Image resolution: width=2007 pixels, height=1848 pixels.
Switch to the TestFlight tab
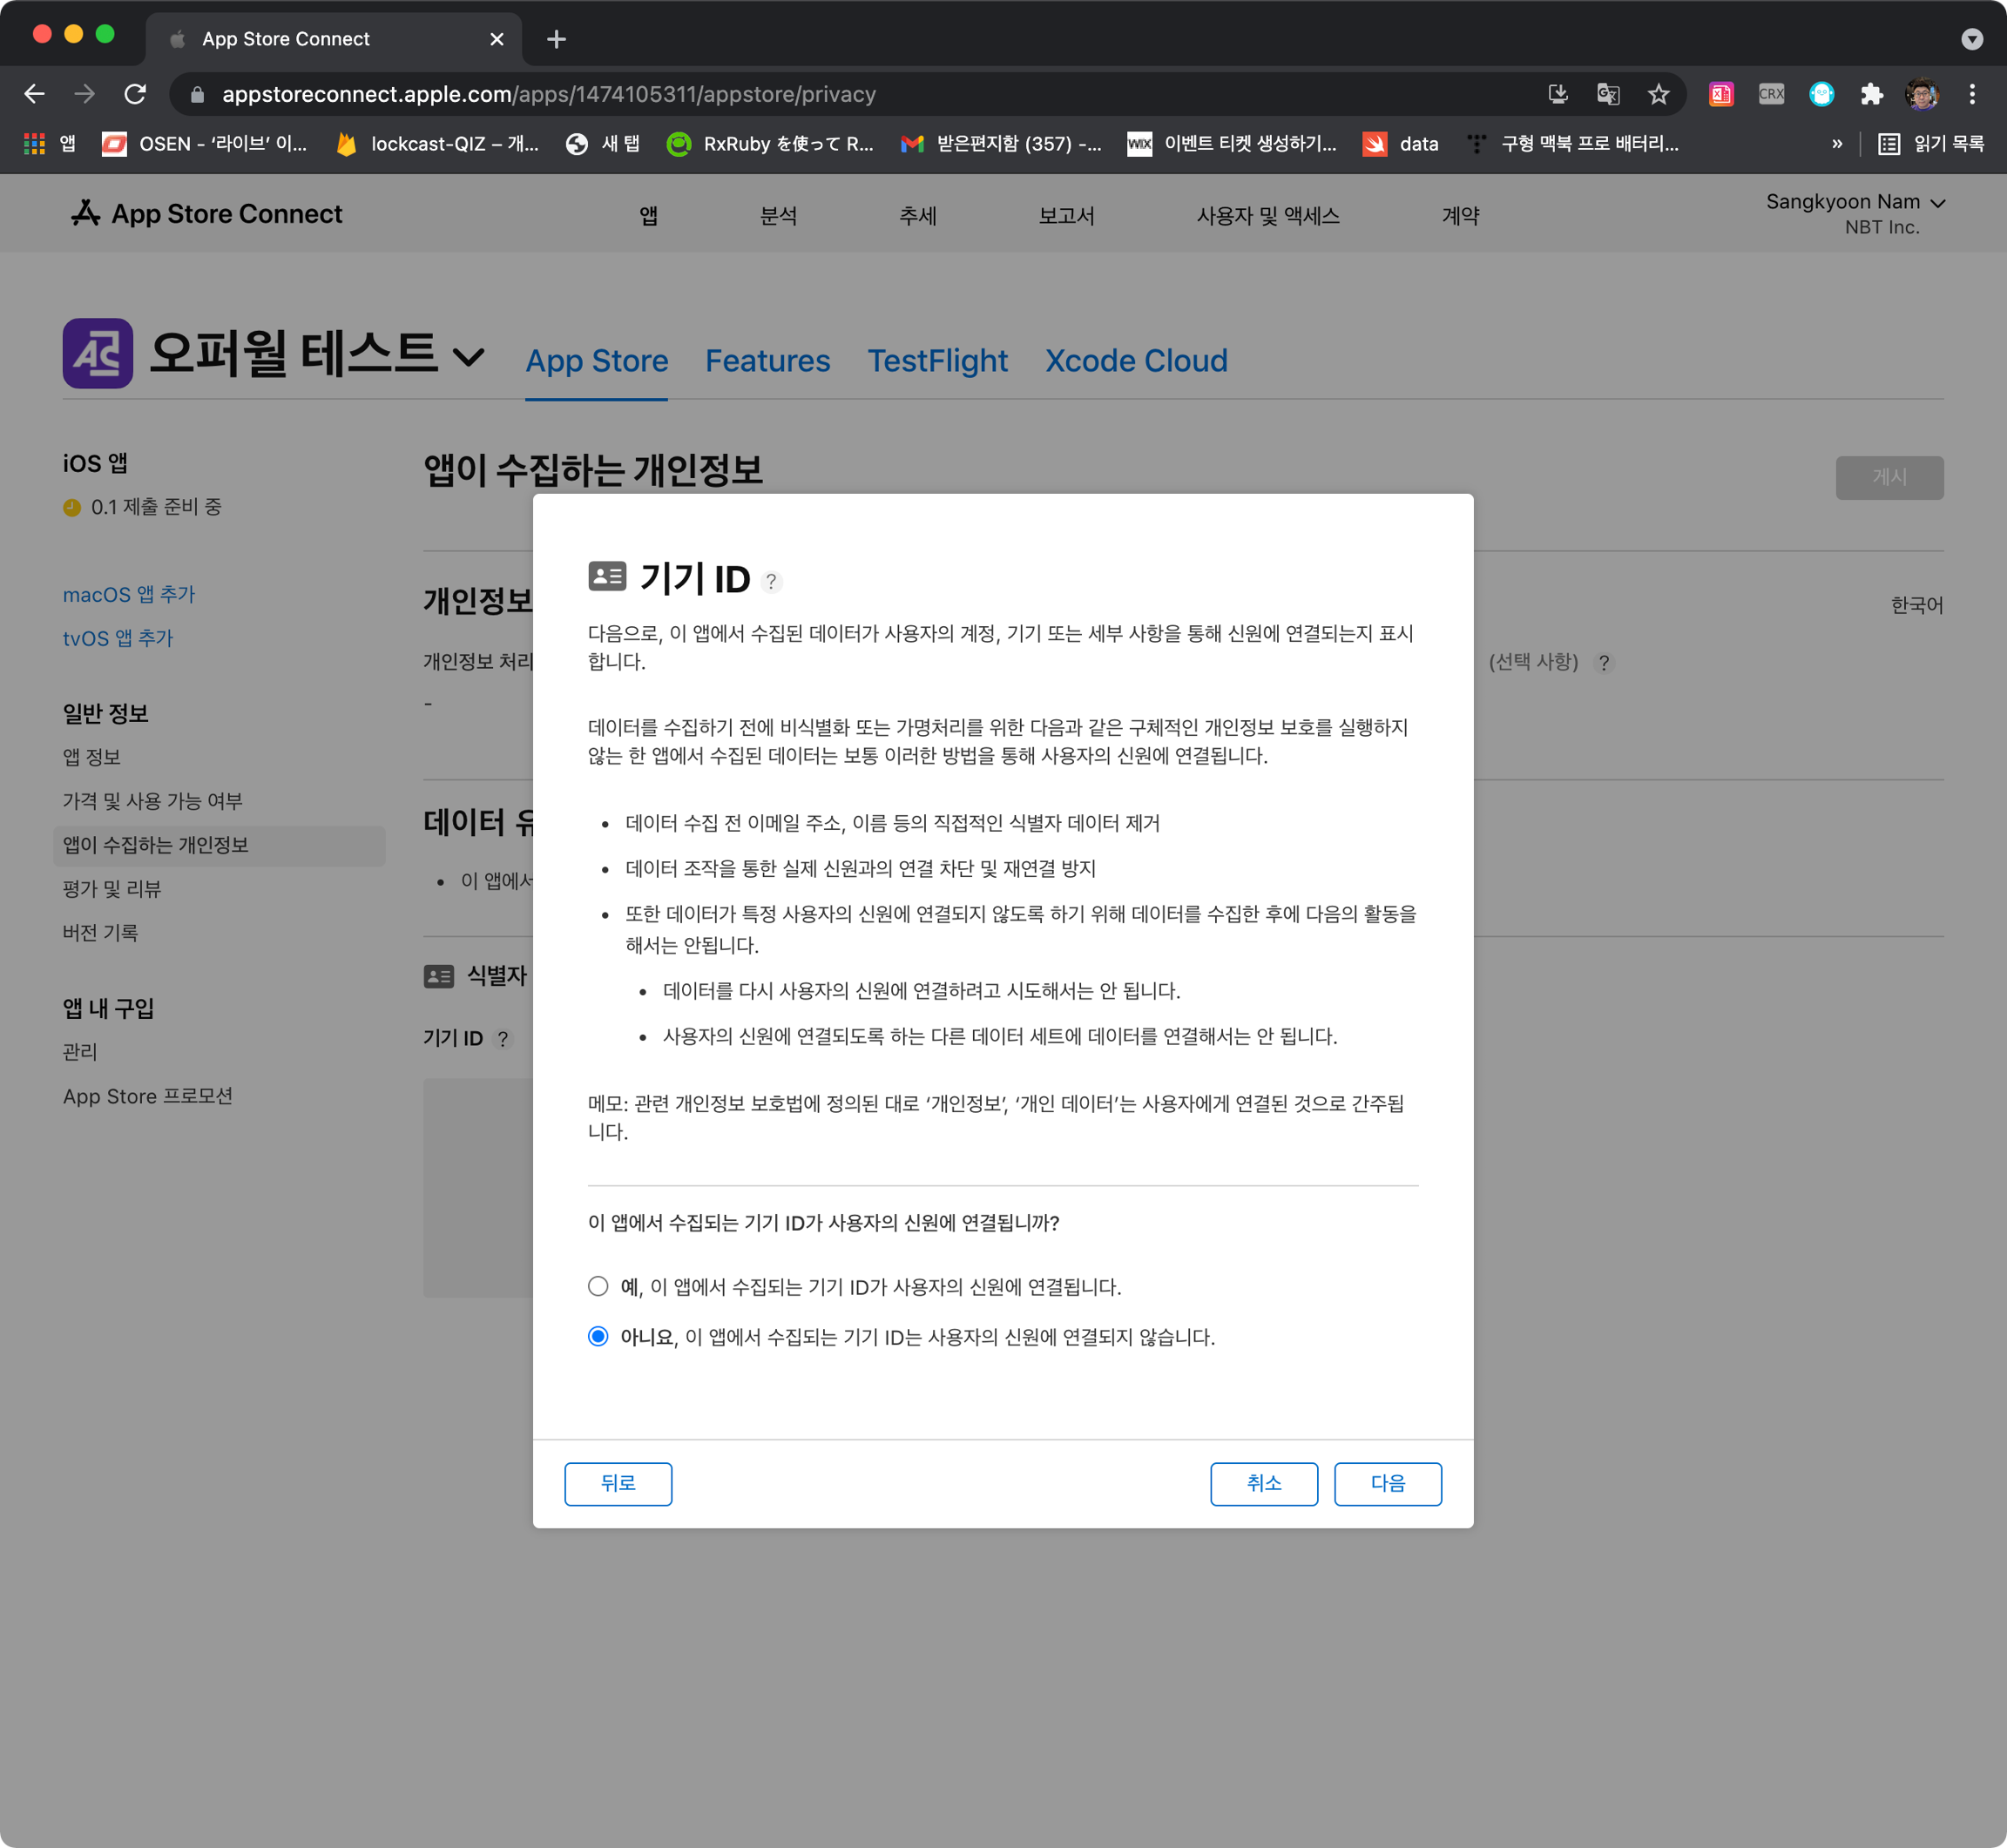937,360
